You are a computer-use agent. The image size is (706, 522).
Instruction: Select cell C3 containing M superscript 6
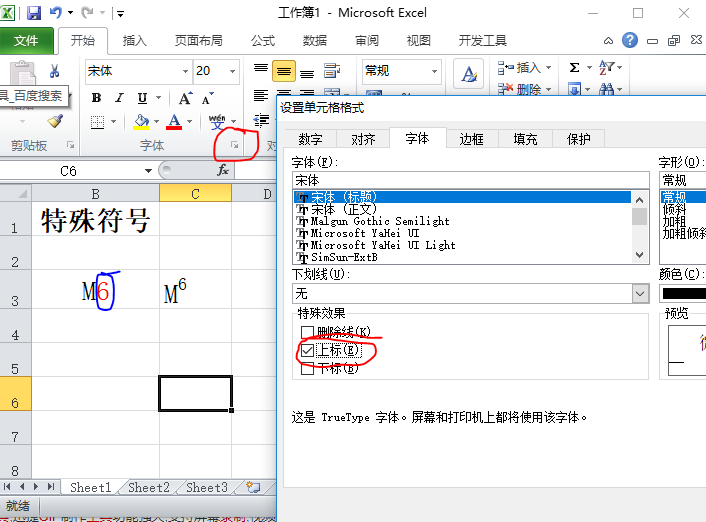click(x=195, y=289)
